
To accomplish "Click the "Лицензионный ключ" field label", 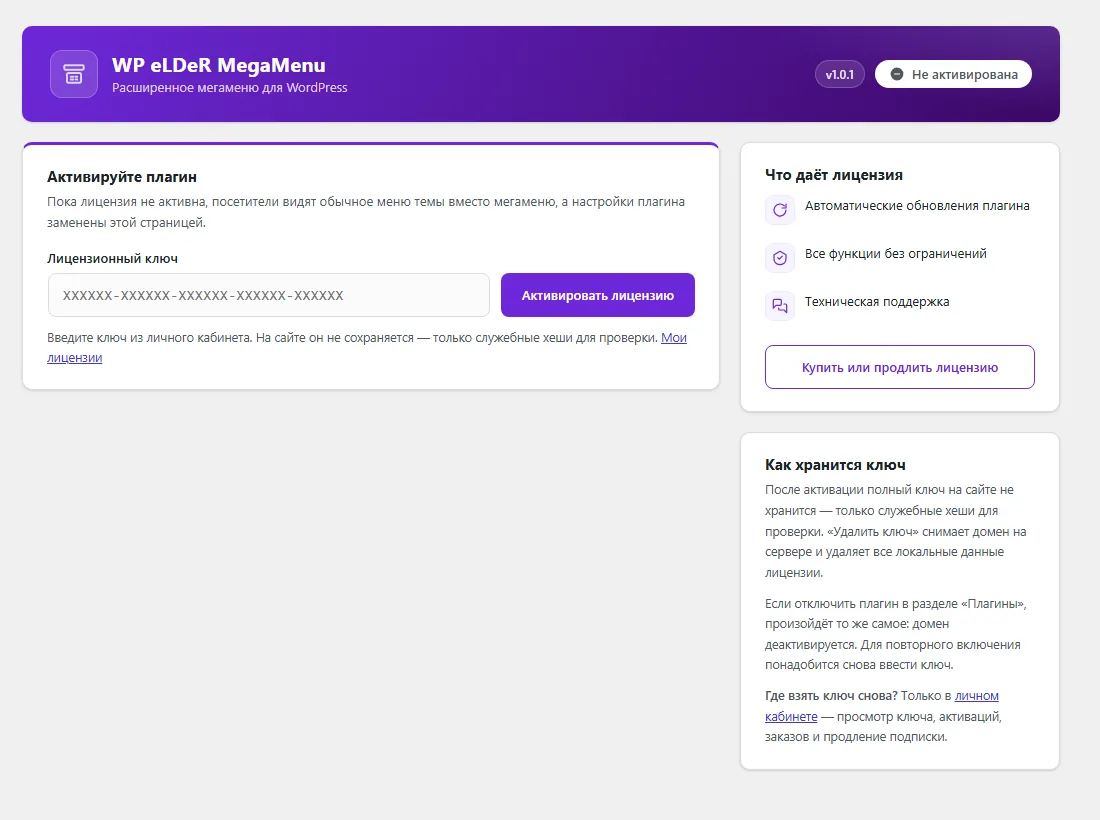I will point(112,259).
